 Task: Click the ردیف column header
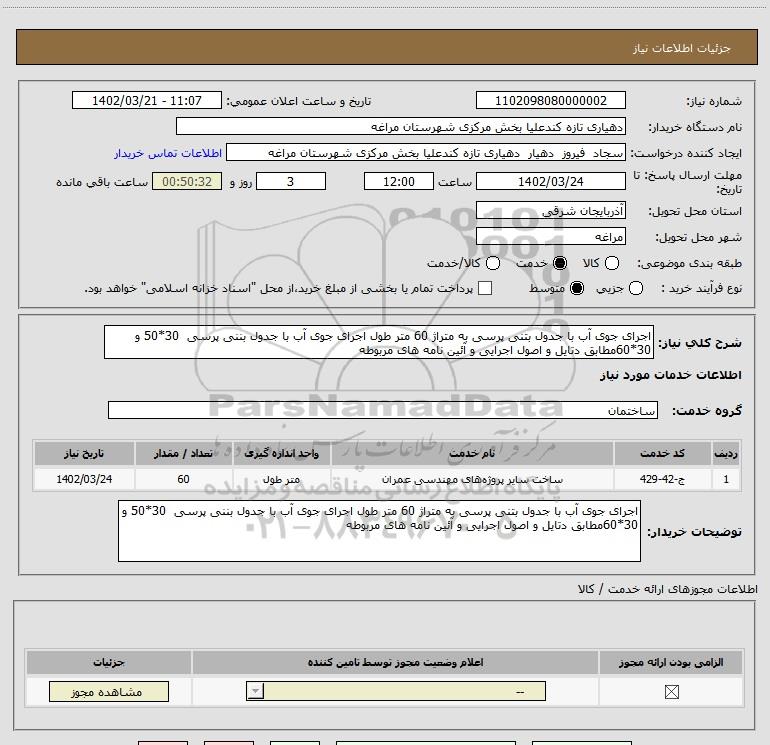(x=726, y=453)
